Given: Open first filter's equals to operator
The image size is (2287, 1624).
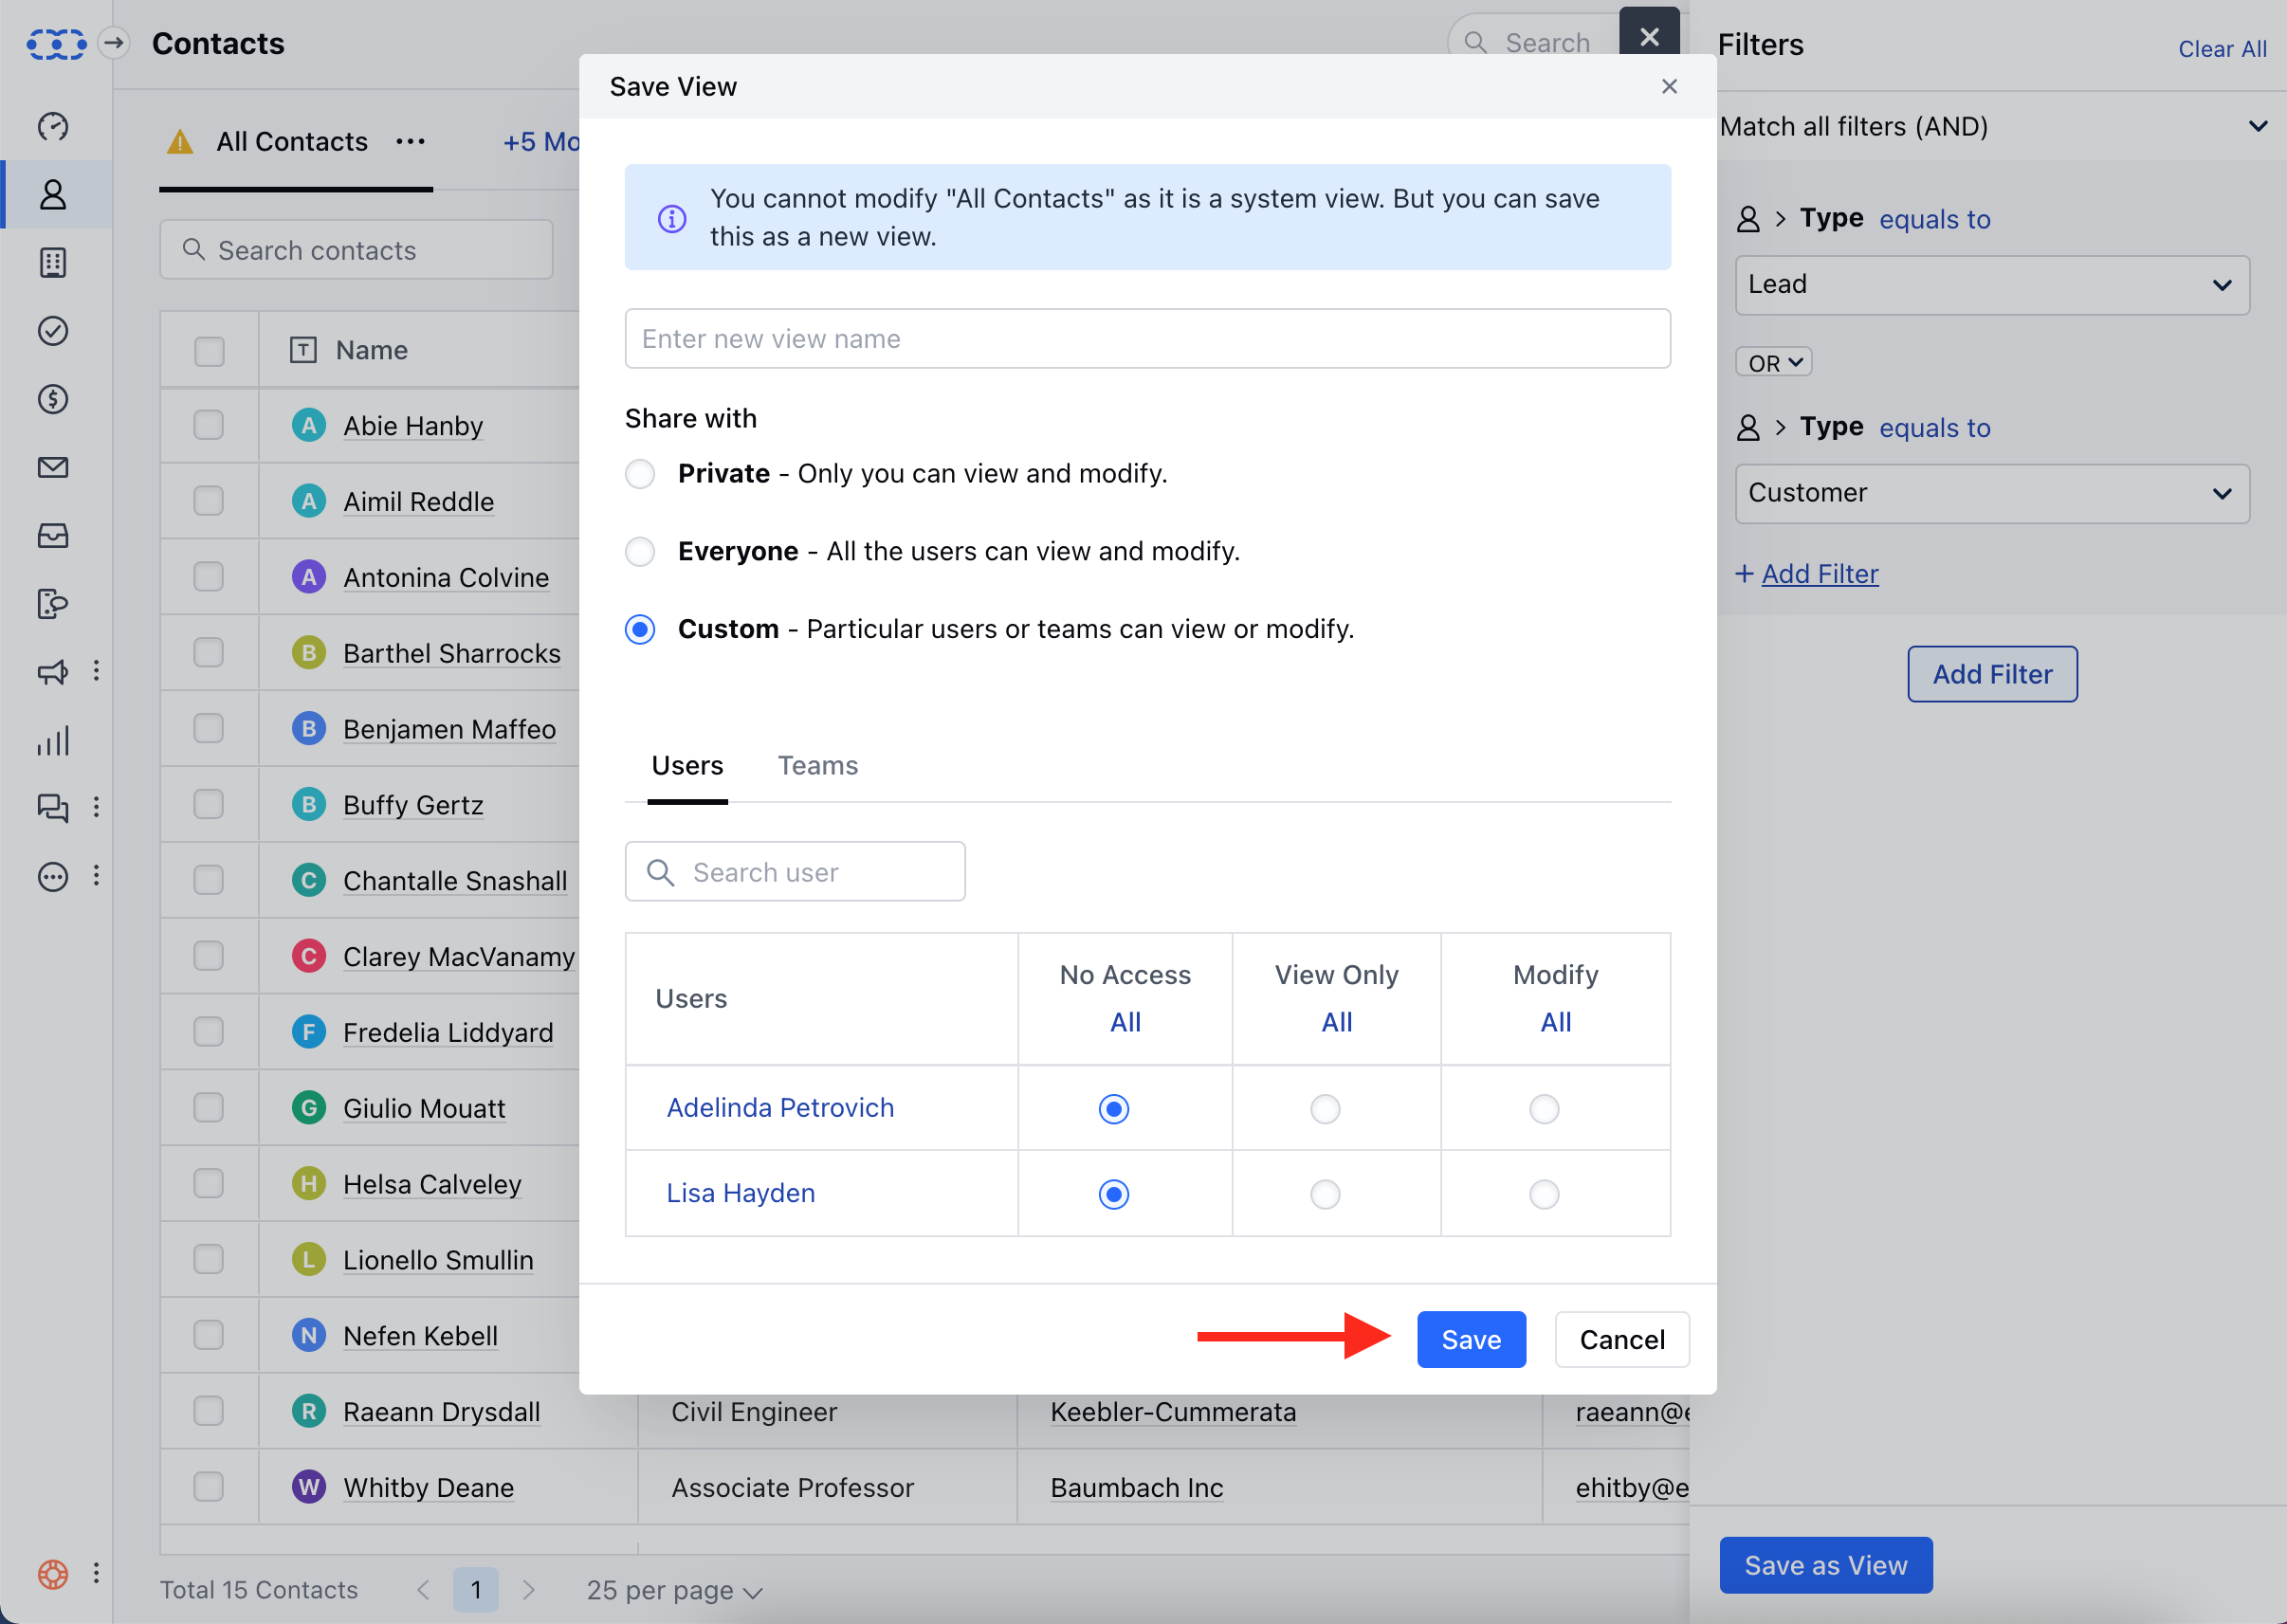Looking at the screenshot, I should coord(1934,219).
